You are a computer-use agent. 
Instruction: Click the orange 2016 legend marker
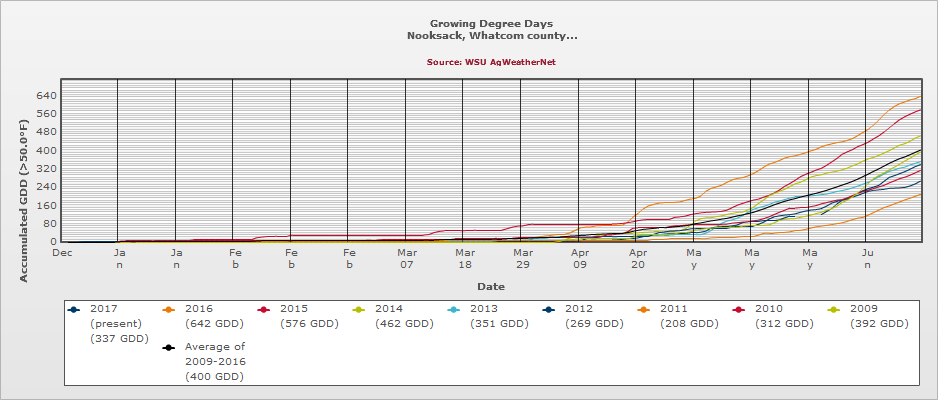[169, 309]
